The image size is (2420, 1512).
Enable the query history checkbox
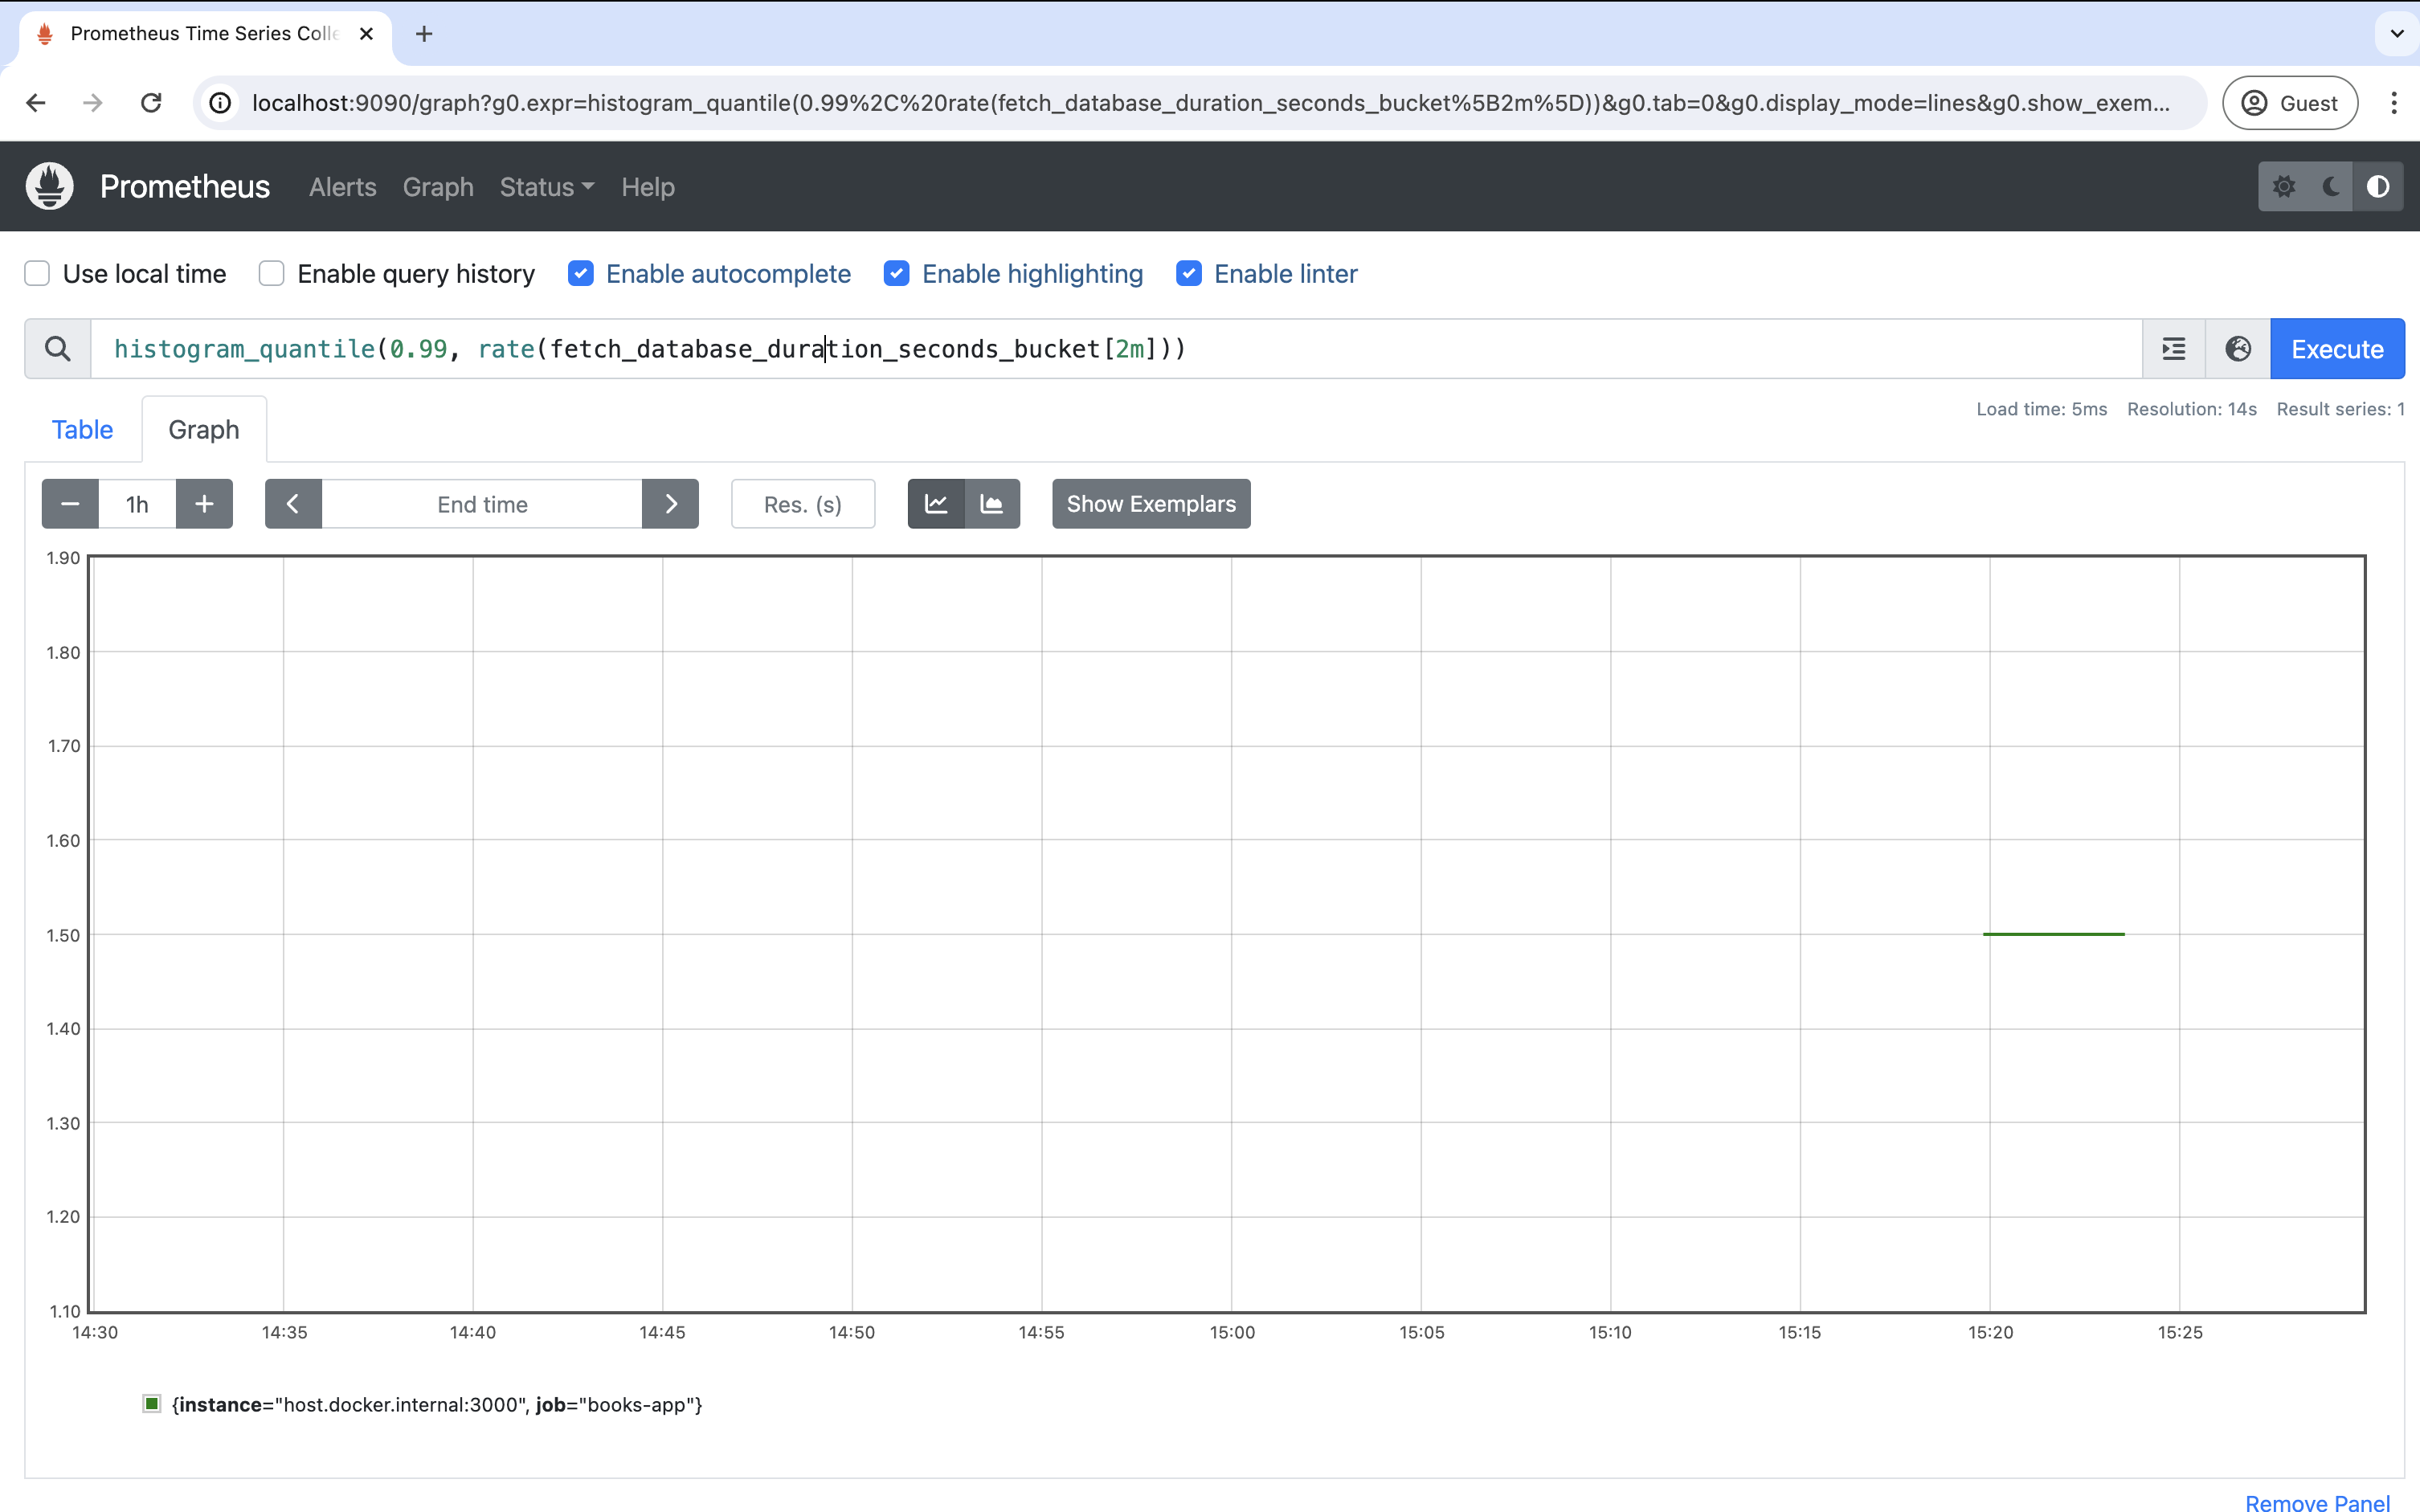pos(271,274)
